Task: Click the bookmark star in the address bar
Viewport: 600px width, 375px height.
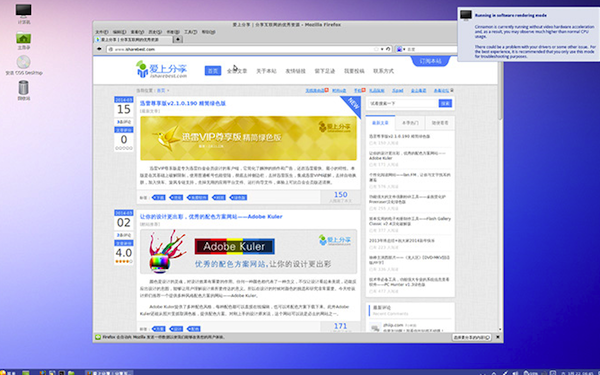Action: (376, 49)
